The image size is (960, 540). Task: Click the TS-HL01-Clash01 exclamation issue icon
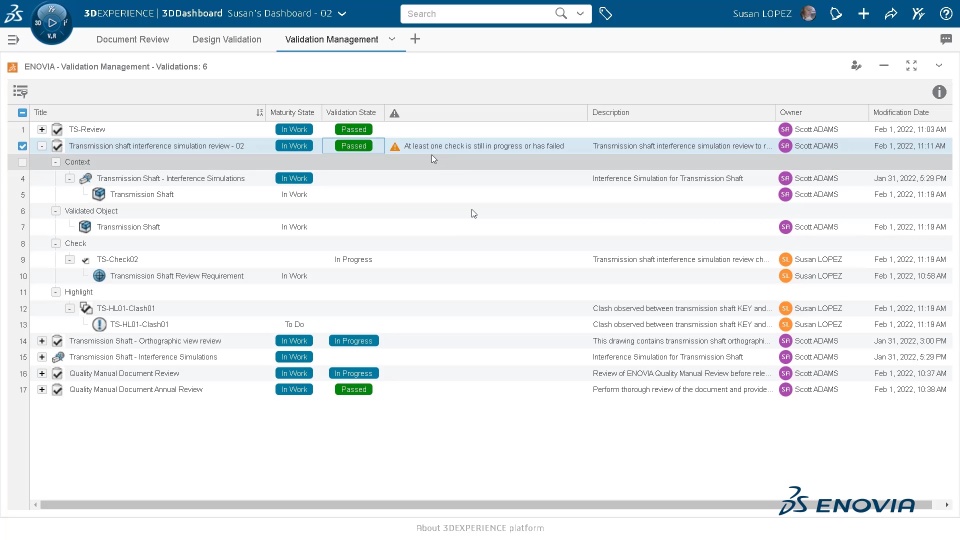99,324
